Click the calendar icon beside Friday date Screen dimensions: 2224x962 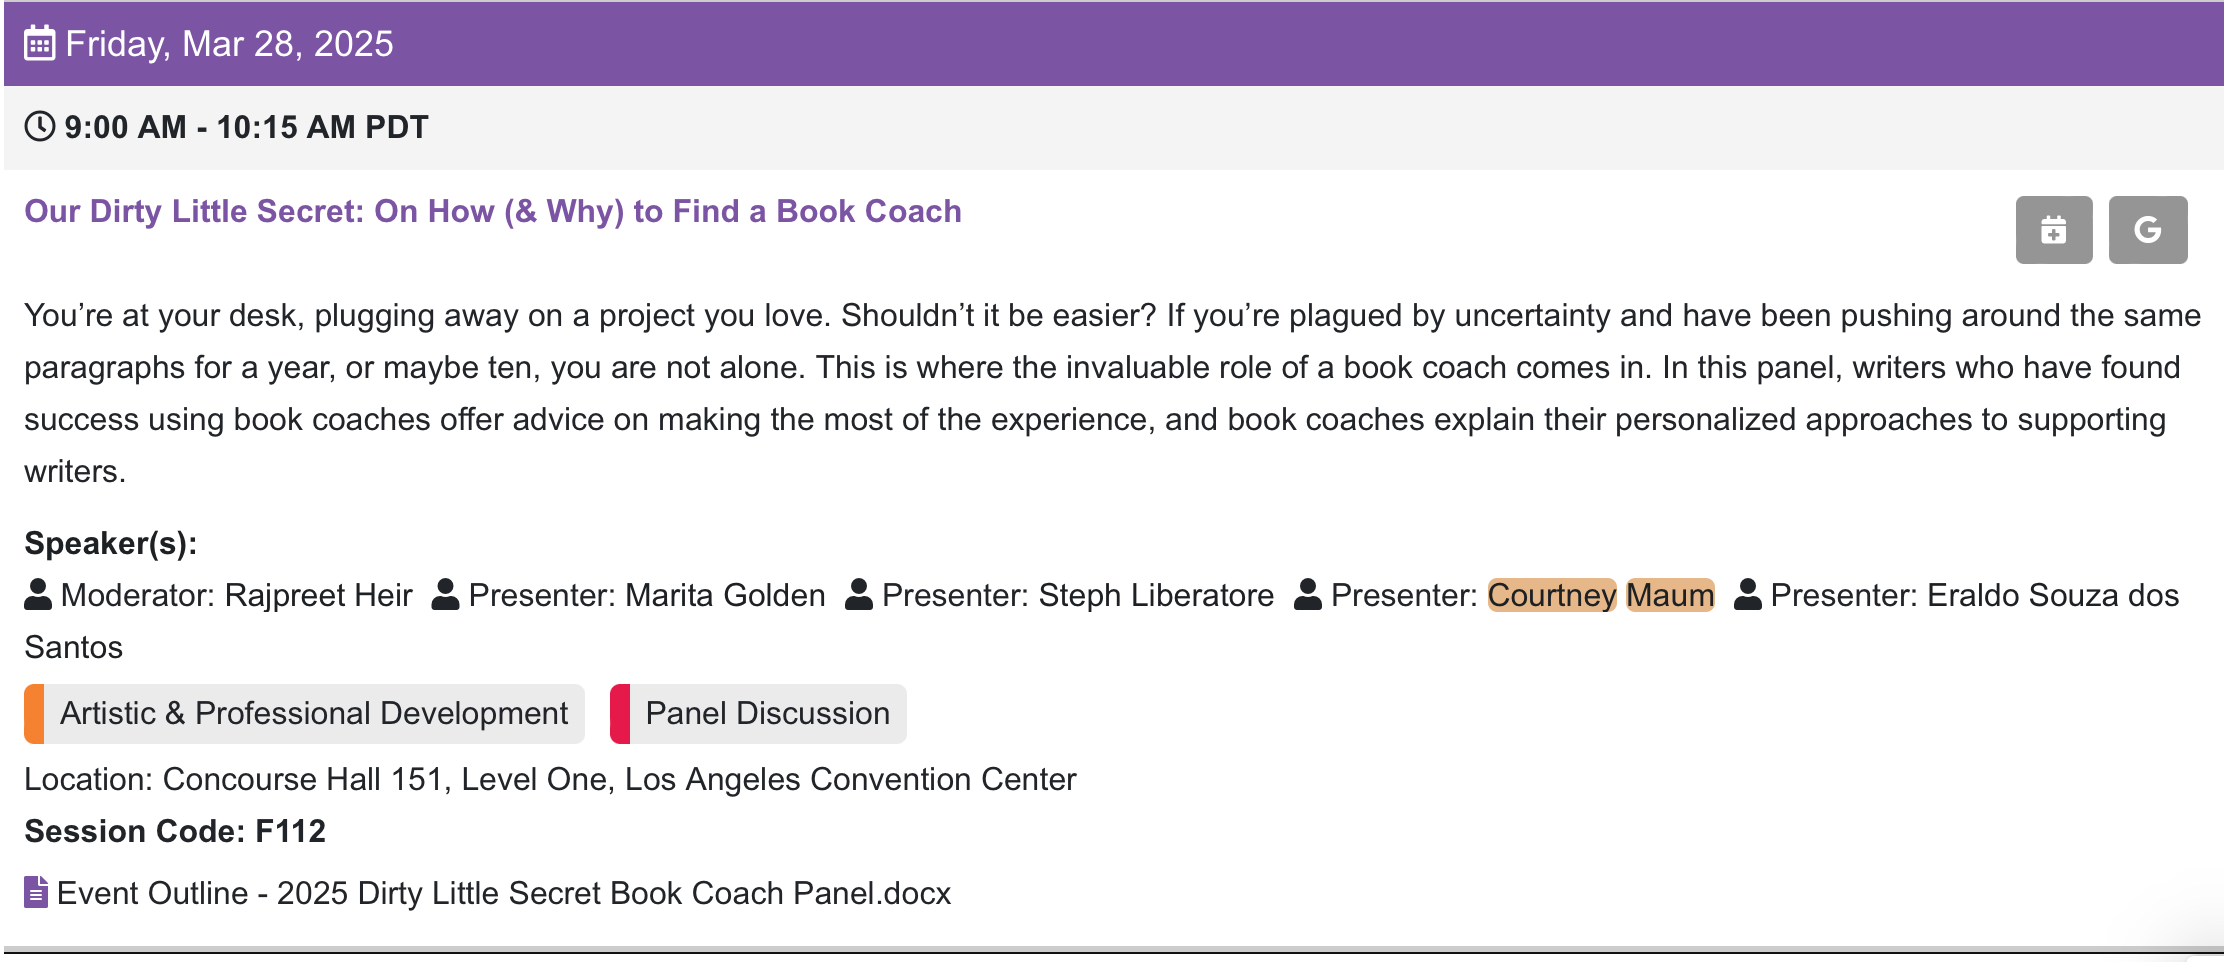click(x=39, y=44)
